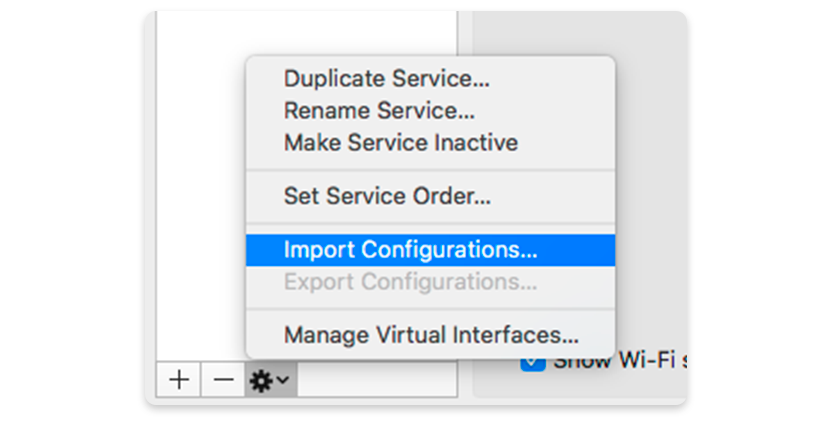Screen dimensions: 834x422
Task: Pick Make Service Inactive
Action: [x=400, y=142]
